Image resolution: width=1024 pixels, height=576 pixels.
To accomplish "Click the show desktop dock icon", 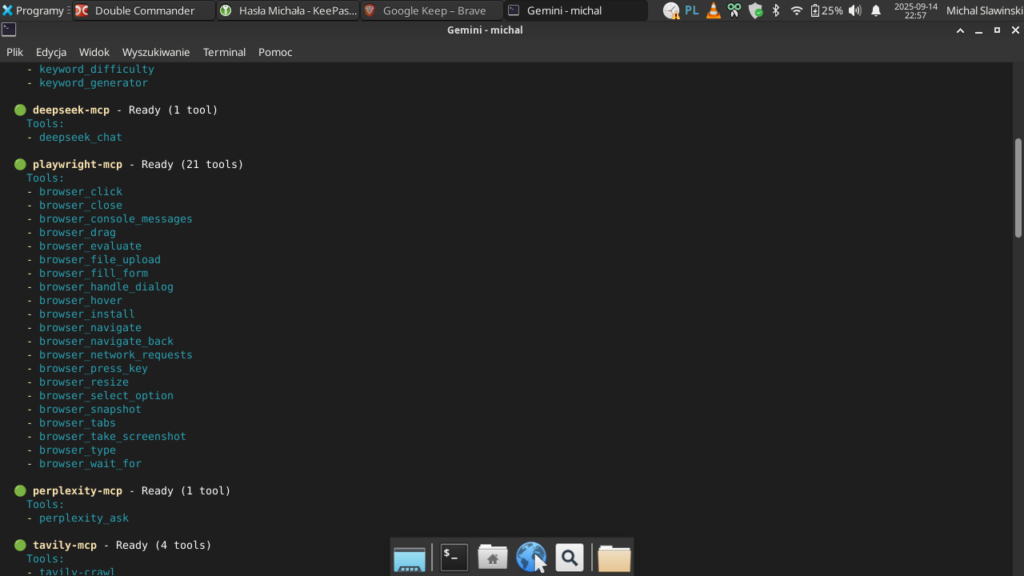I will coord(410,557).
